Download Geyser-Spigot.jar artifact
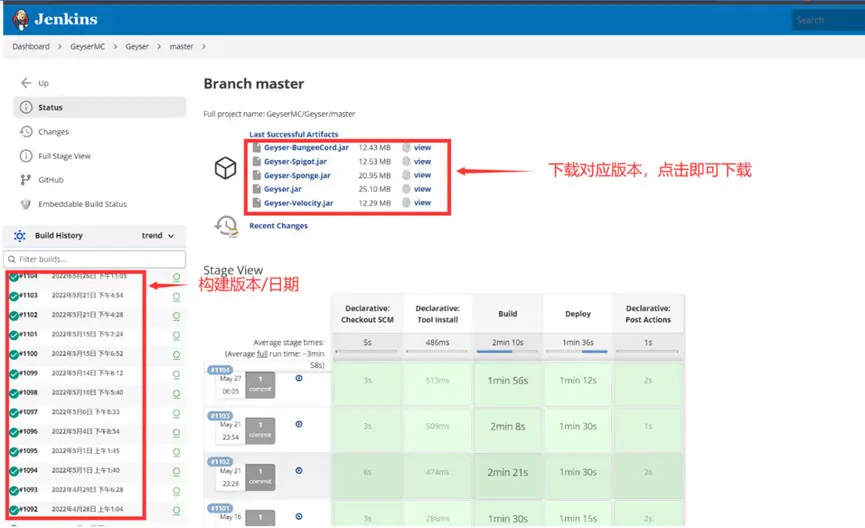The image size is (865, 528). [x=295, y=162]
